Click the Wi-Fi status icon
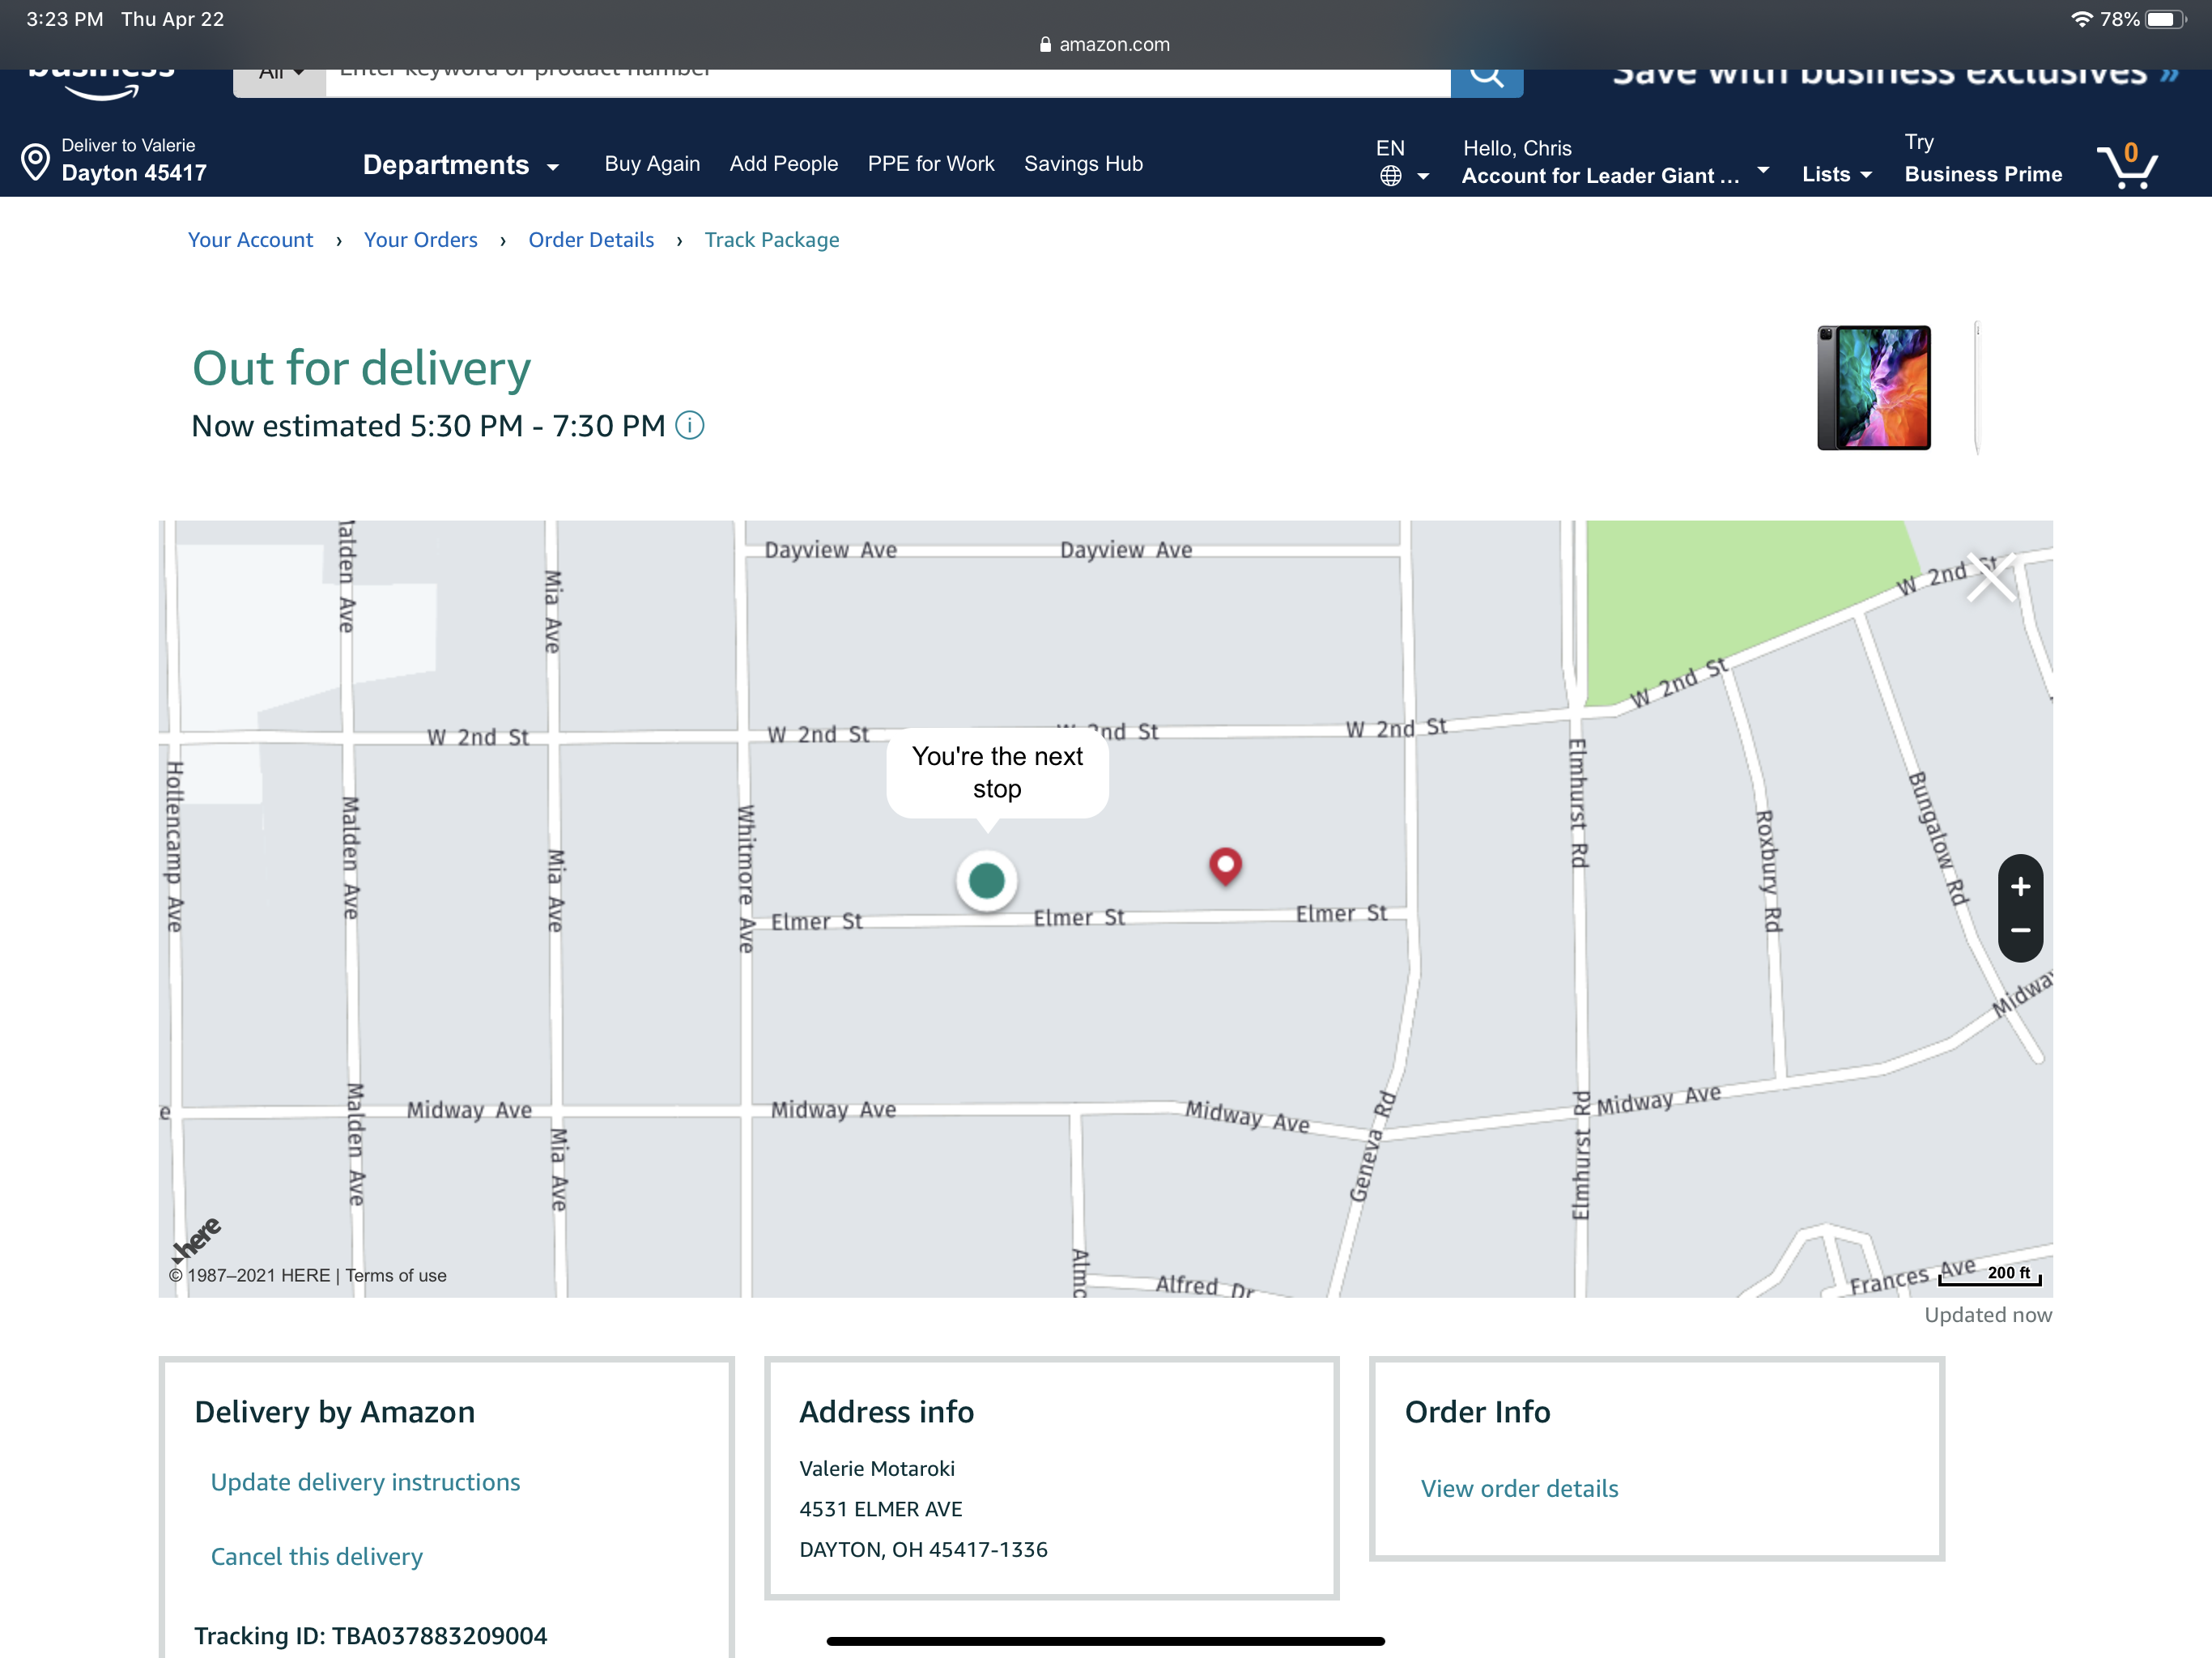This screenshot has width=2212, height=1658. 2081,19
